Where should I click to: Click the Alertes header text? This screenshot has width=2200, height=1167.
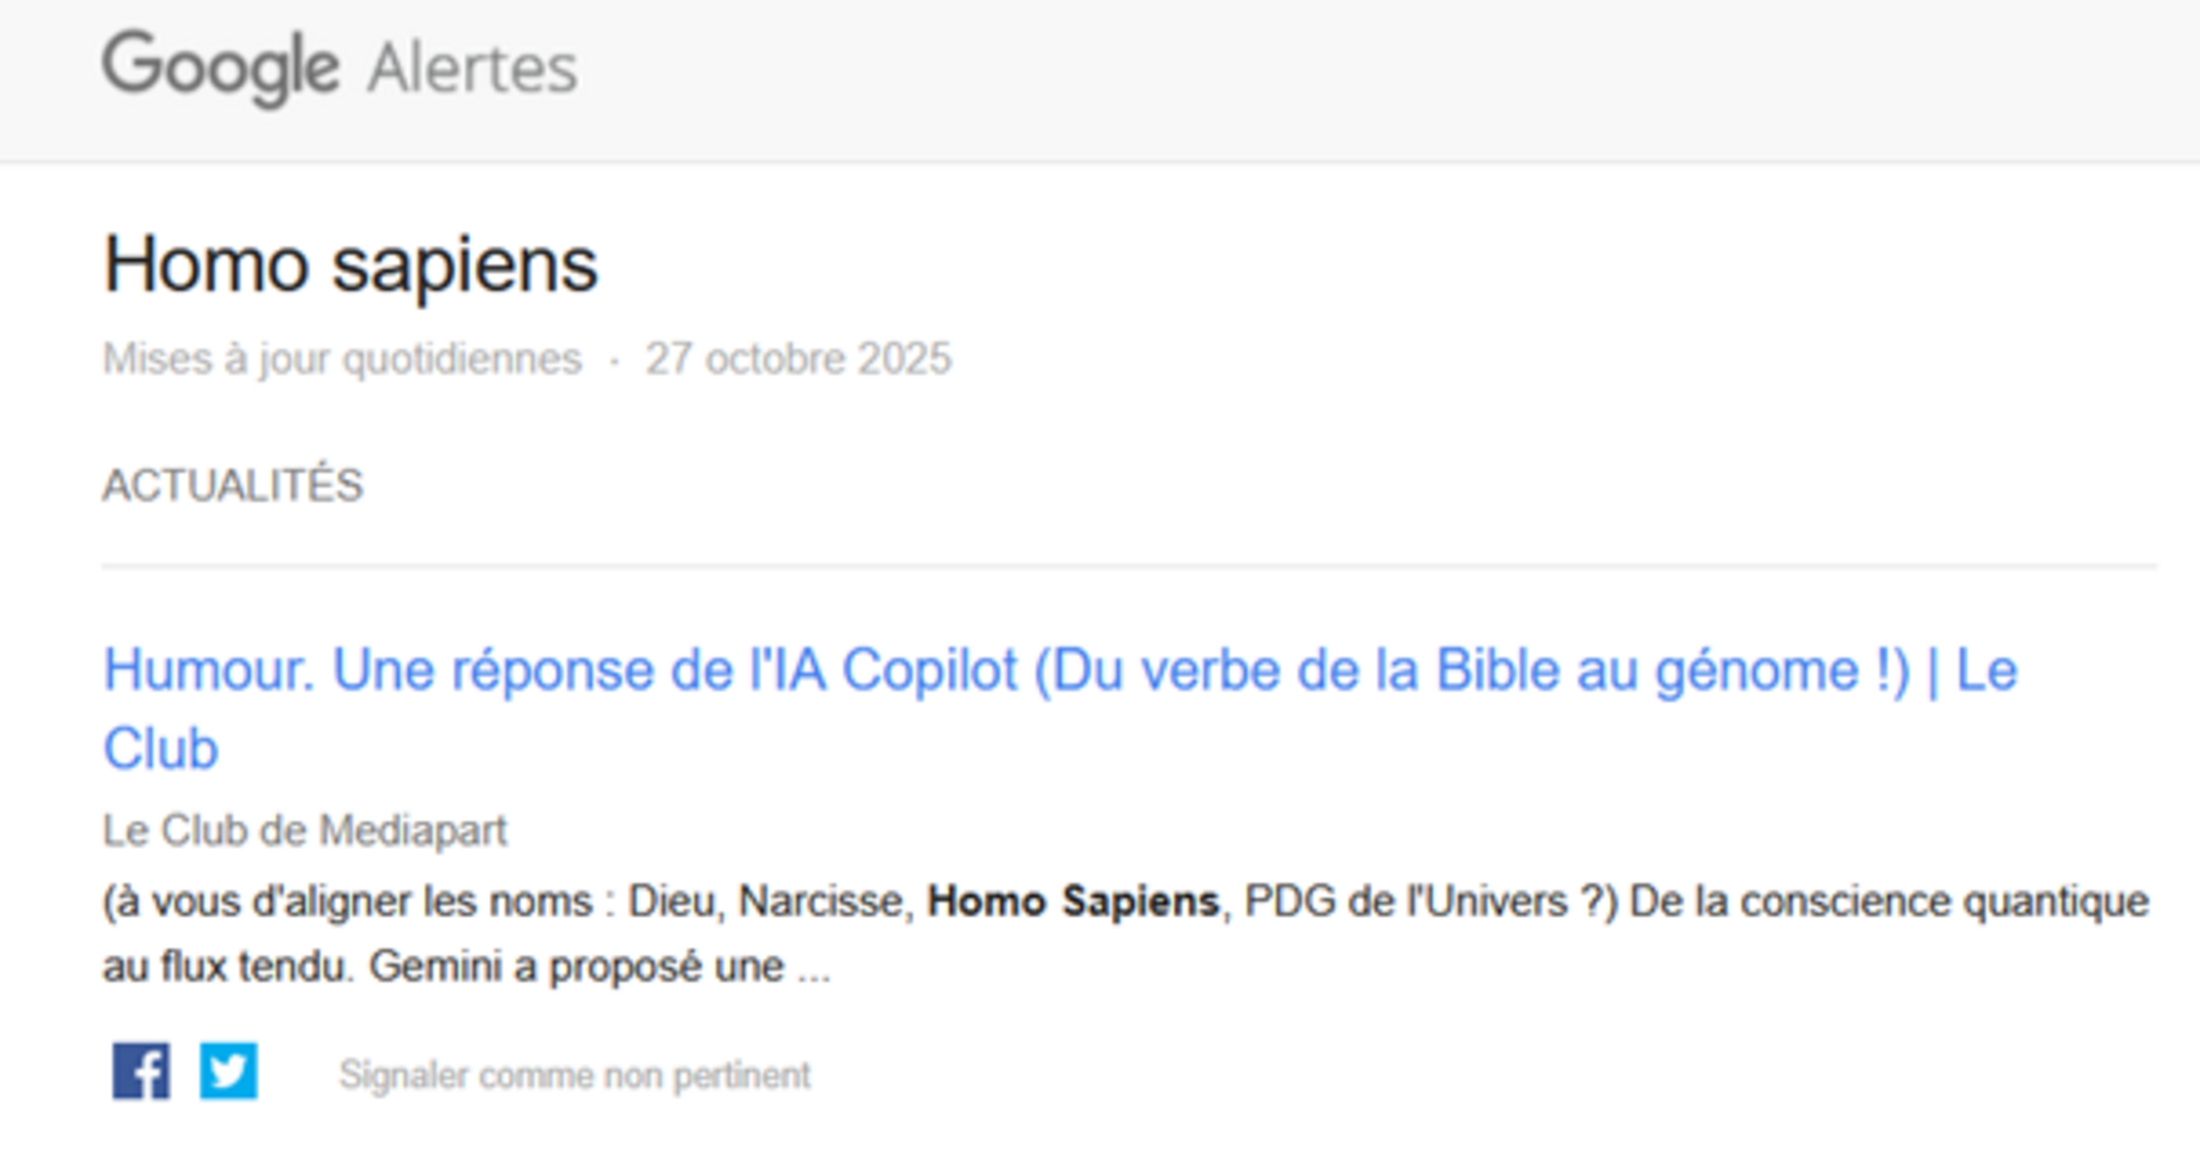473,69
